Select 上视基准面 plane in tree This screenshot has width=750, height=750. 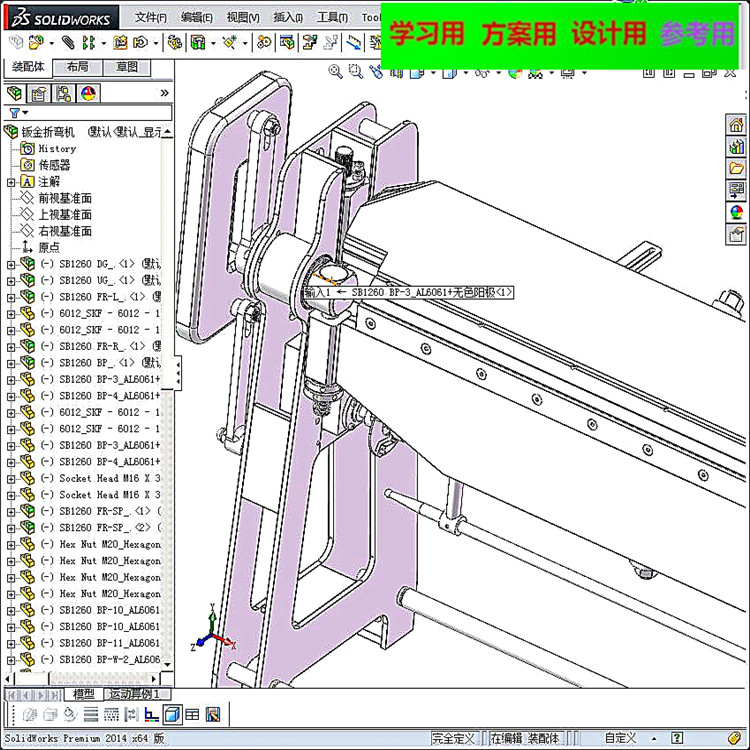65,215
